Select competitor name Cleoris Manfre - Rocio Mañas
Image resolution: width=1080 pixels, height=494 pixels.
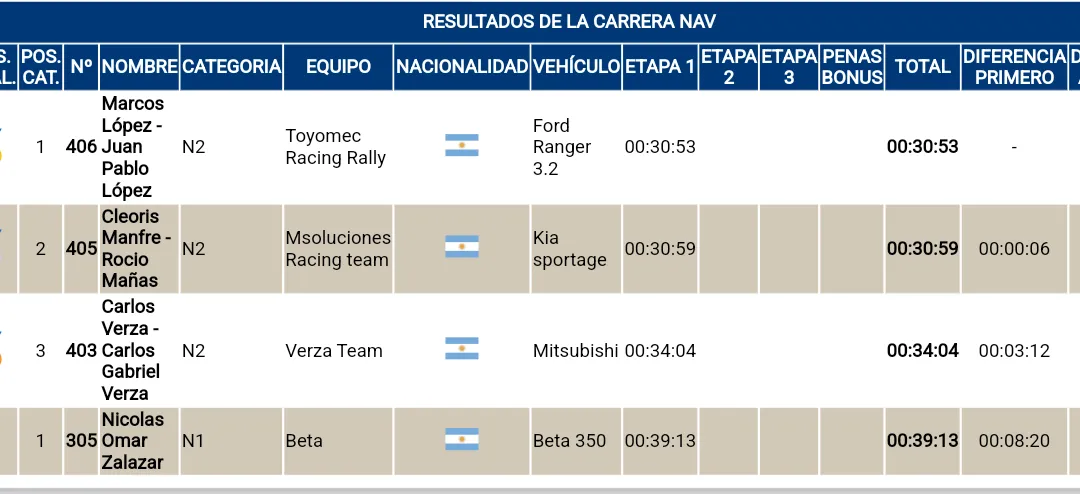tap(136, 248)
